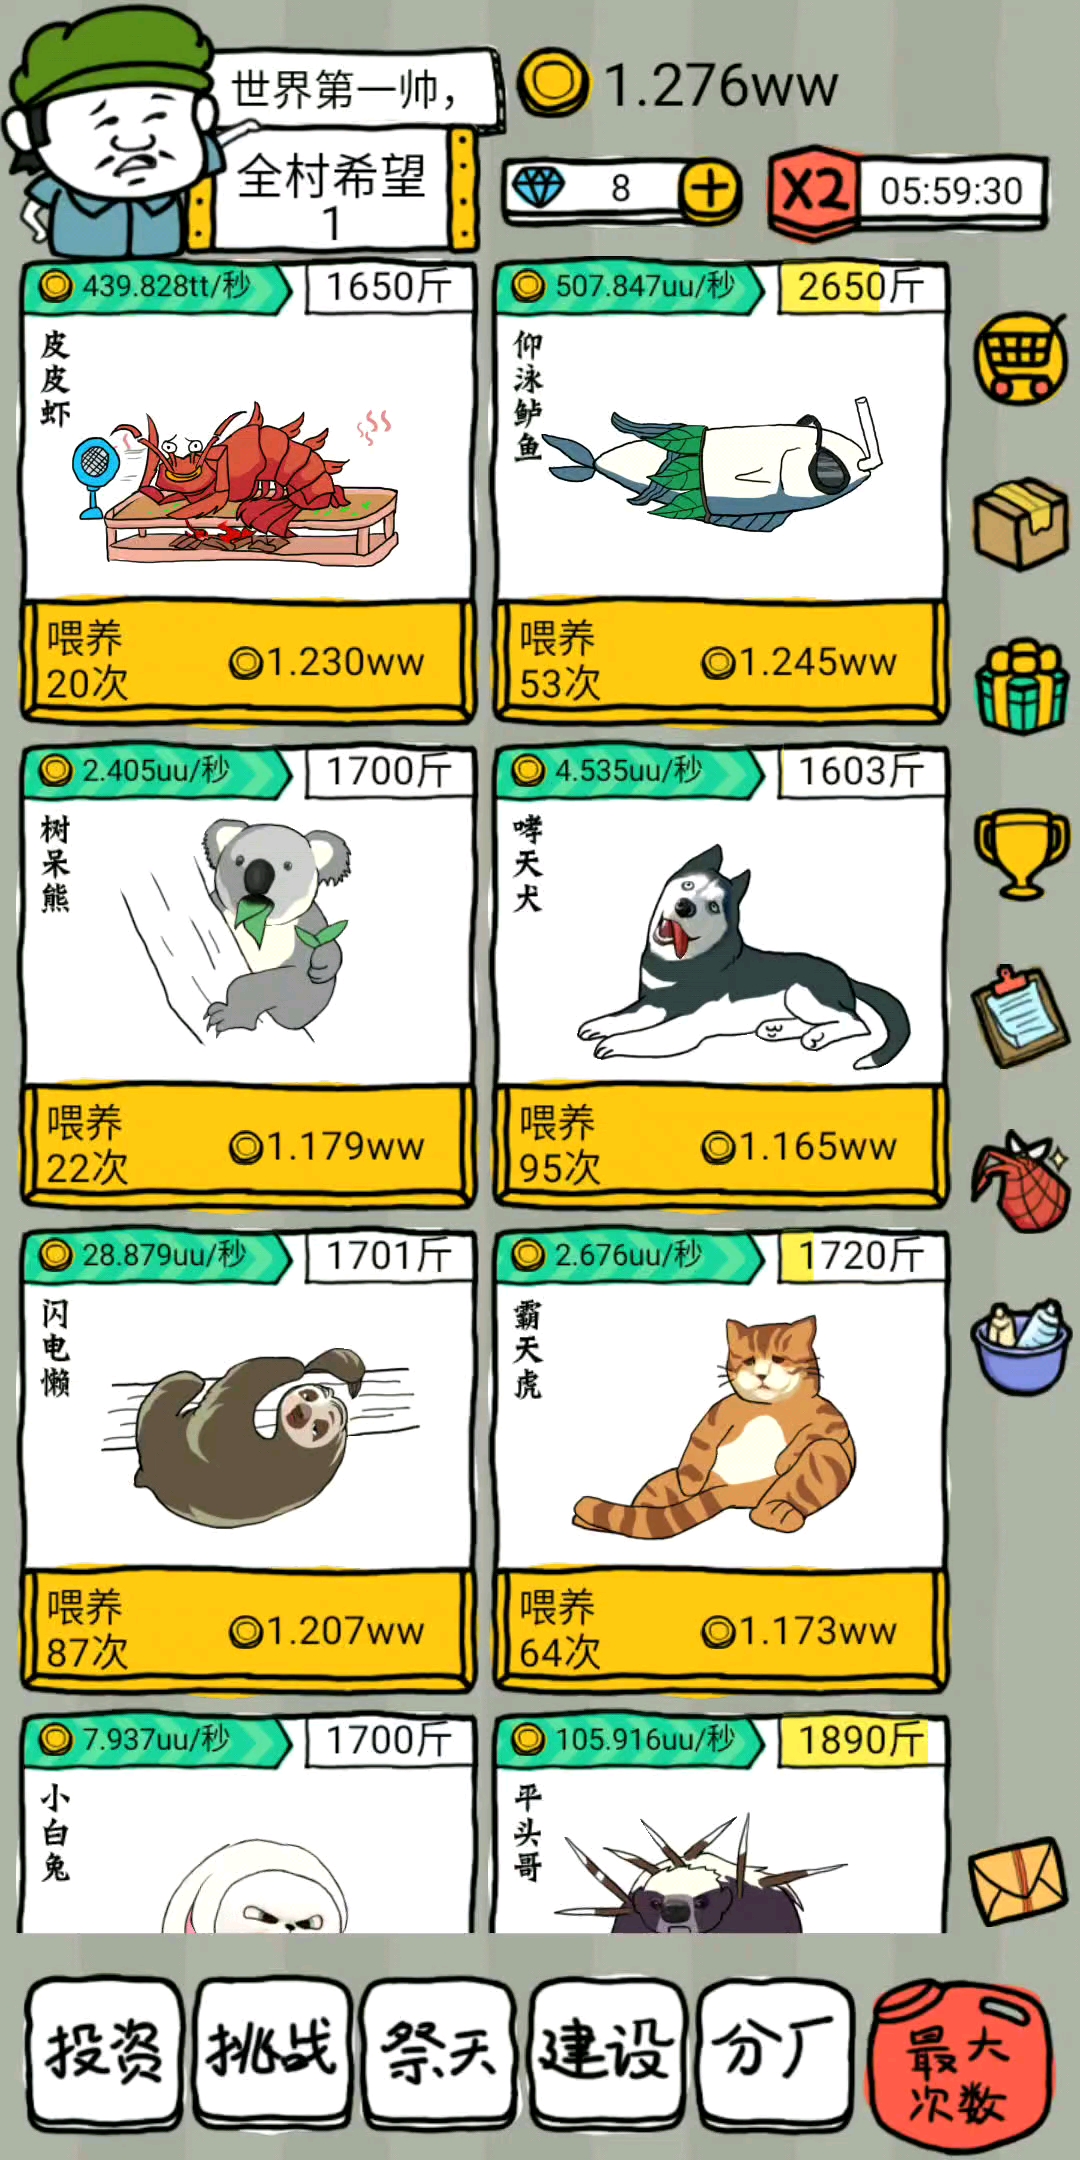Viewport: 1080px width, 2160px height.
Task: Open the 建设 tab
Action: [607, 2053]
